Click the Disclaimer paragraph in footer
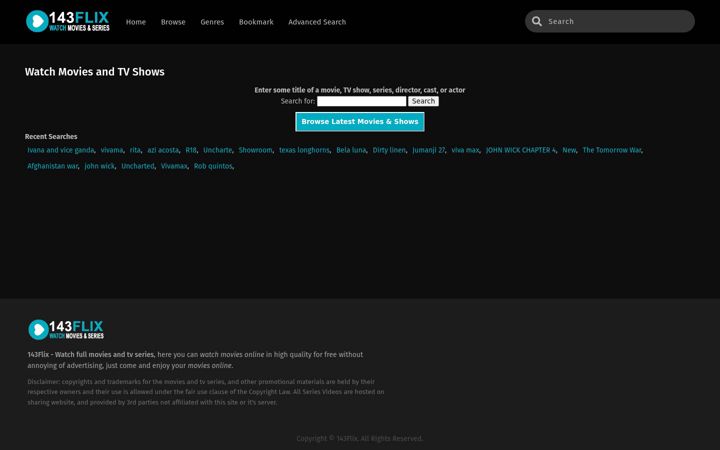Image resolution: width=720 pixels, height=450 pixels. tap(206, 392)
